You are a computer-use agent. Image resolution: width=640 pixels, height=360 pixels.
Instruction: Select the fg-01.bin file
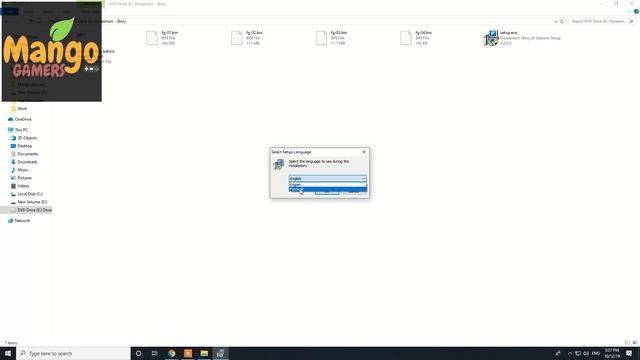(x=163, y=38)
